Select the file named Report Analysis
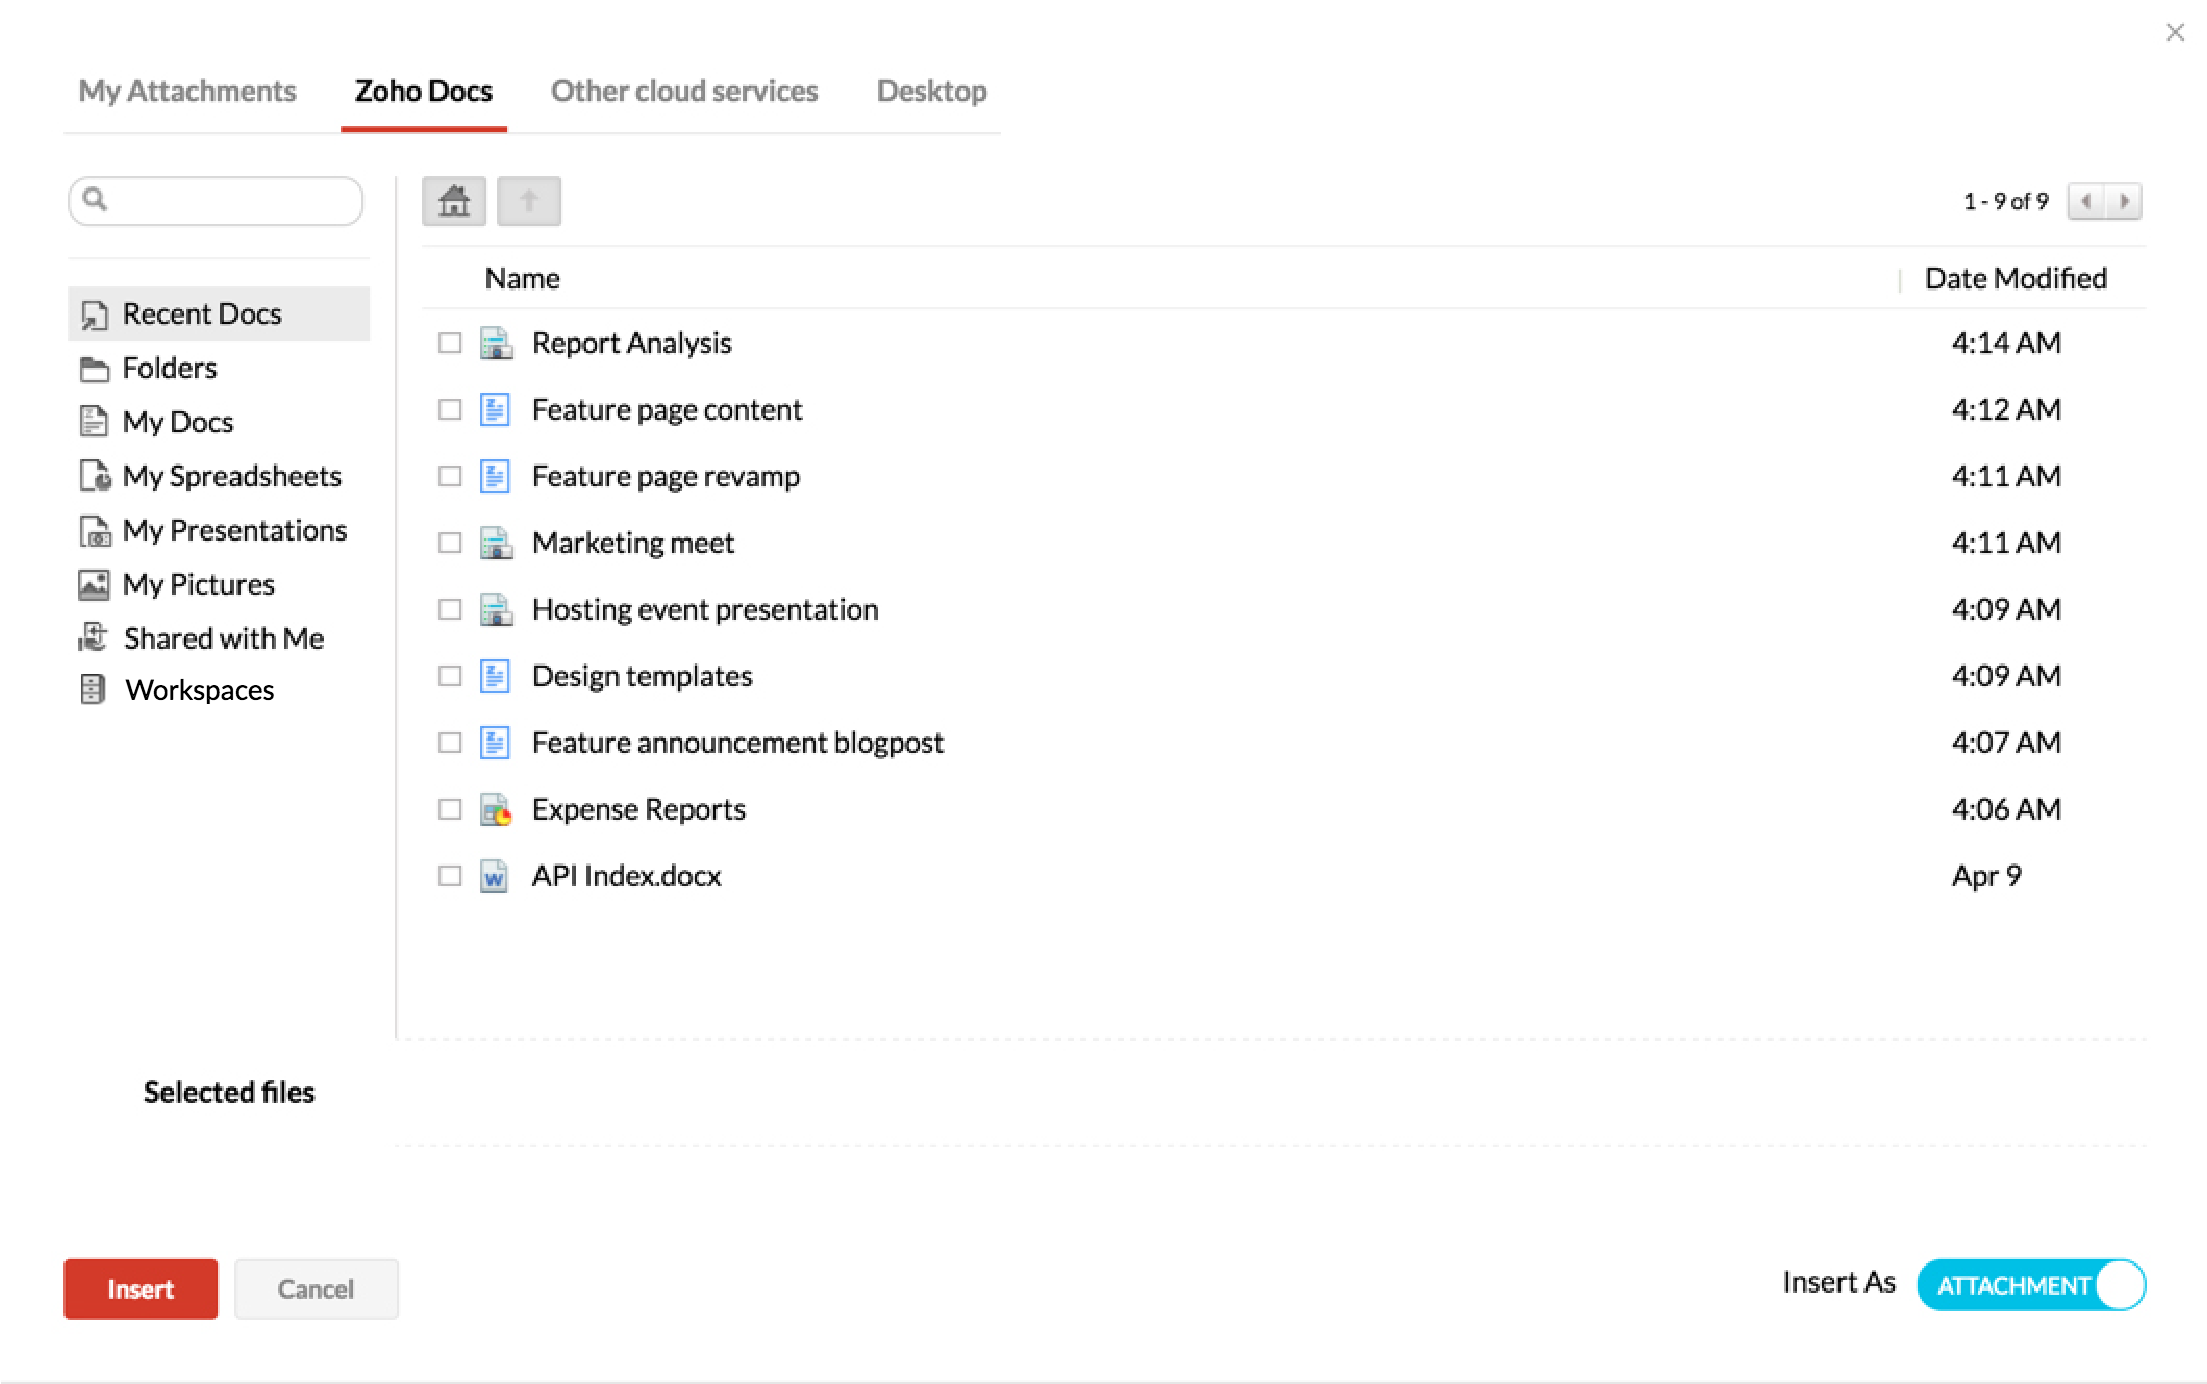Image resolution: width=2207 pixels, height=1384 pixels. [x=632, y=343]
